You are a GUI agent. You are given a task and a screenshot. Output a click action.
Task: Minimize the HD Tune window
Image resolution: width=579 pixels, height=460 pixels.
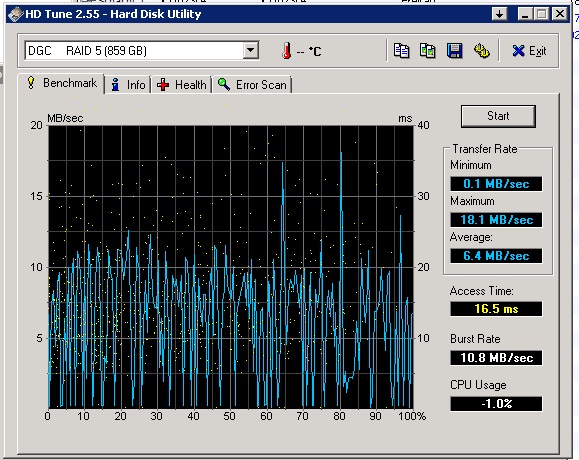coord(525,14)
